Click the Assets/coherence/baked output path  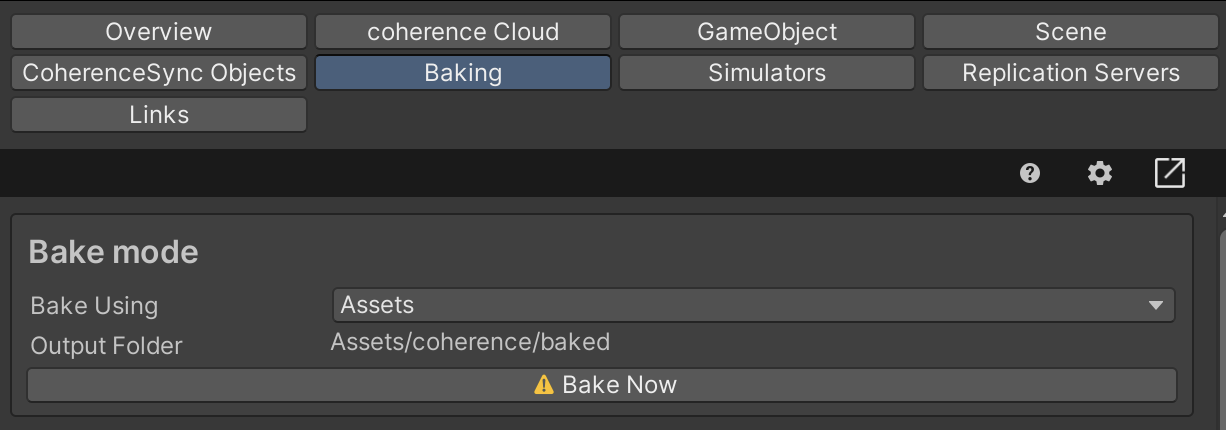[x=470, y=343]
